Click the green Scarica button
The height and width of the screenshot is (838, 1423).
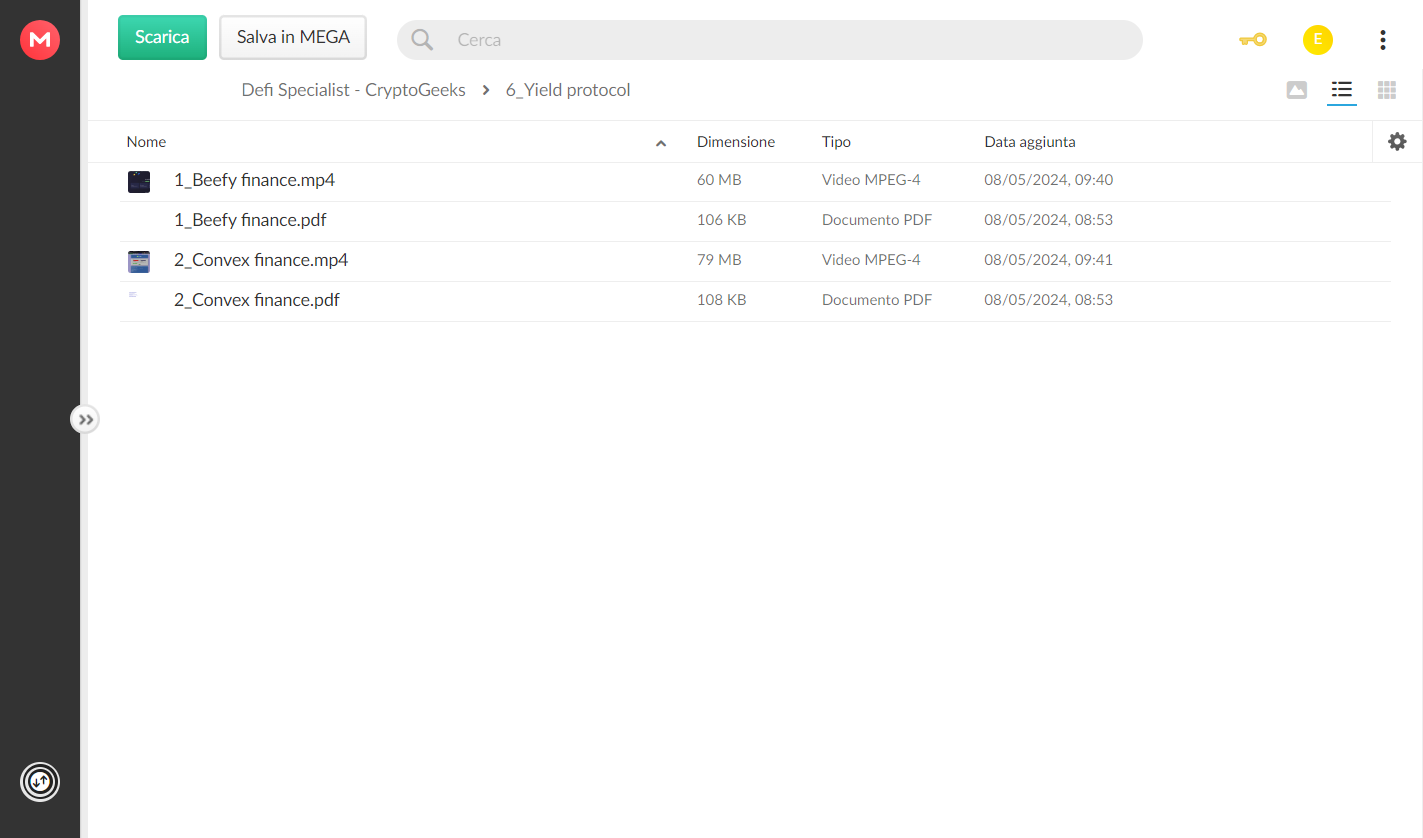pyautogui.click(x=162, y=37)
